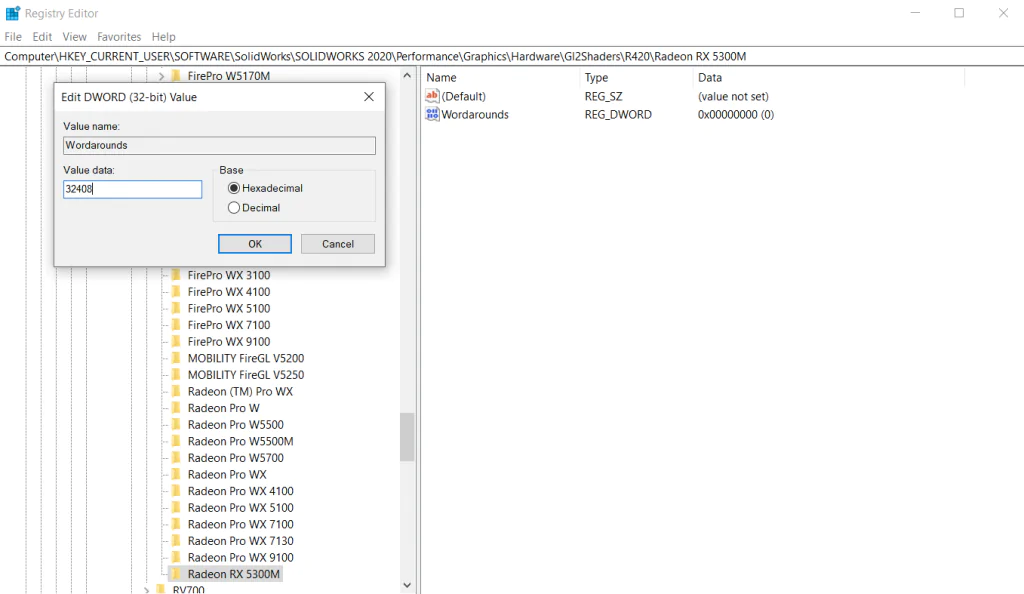Click the folder icon beside Radeon Pro W5700
Screen dimensions: 1024x594
(176, 458)
